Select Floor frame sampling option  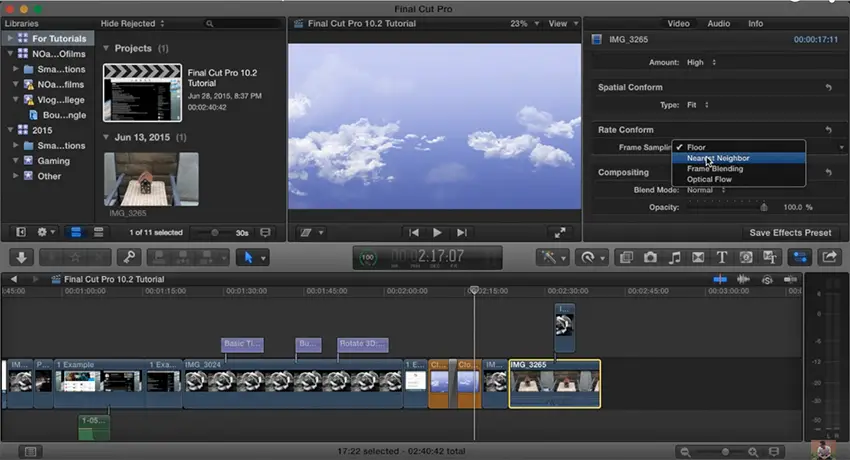point(738,147)
